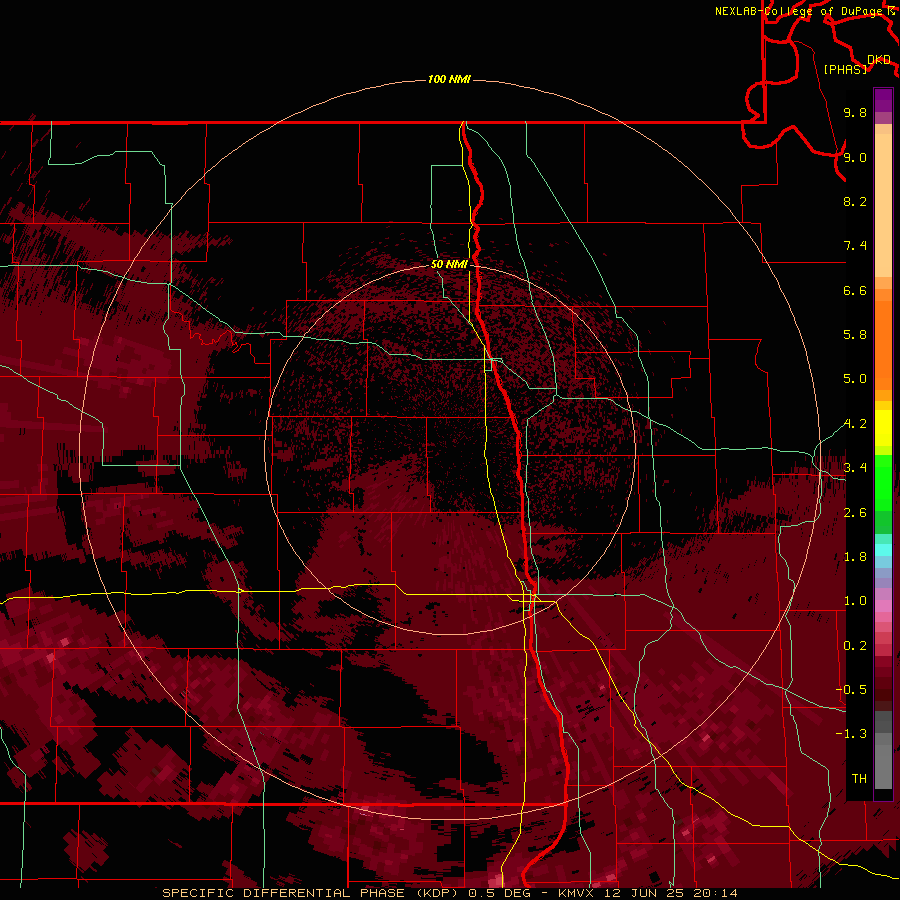The width and height of the screenshot is (900, 900).
Task: Click the KMVX radar site identifier
Action: pyautogui.click(x=576, y=893)
